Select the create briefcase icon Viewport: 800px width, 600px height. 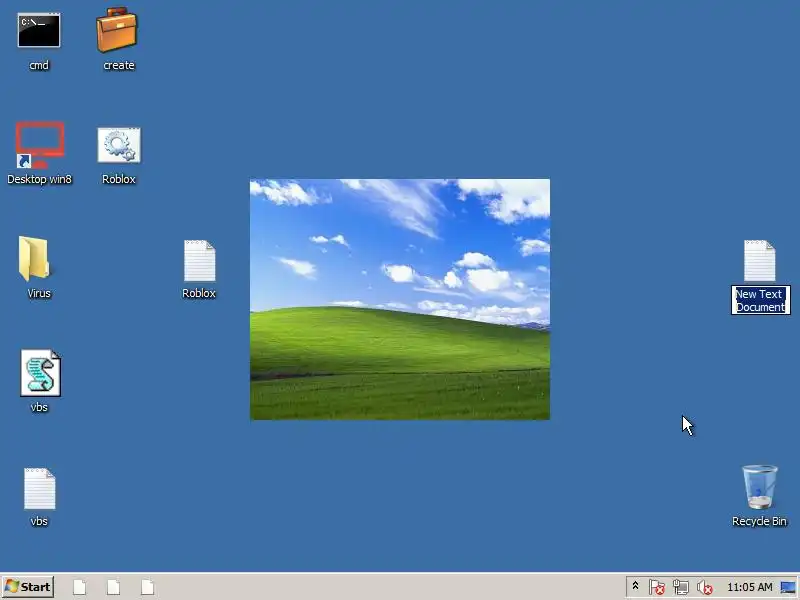117,30
